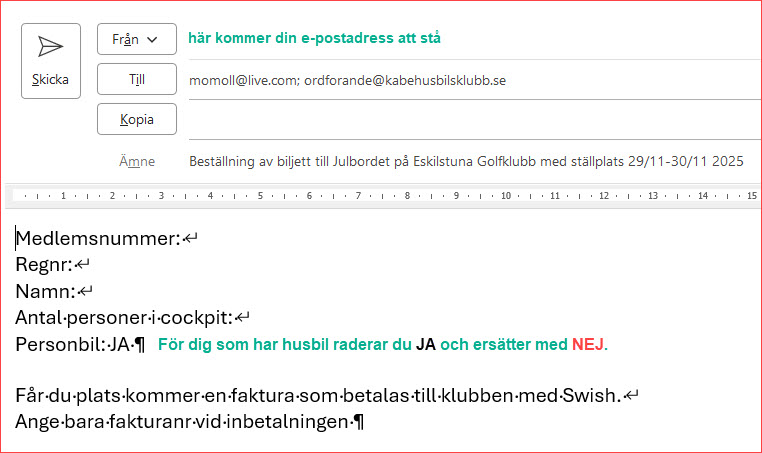Open the Till recipients address book button
This screenshot has width=762, height=453.
pos(137,79)
